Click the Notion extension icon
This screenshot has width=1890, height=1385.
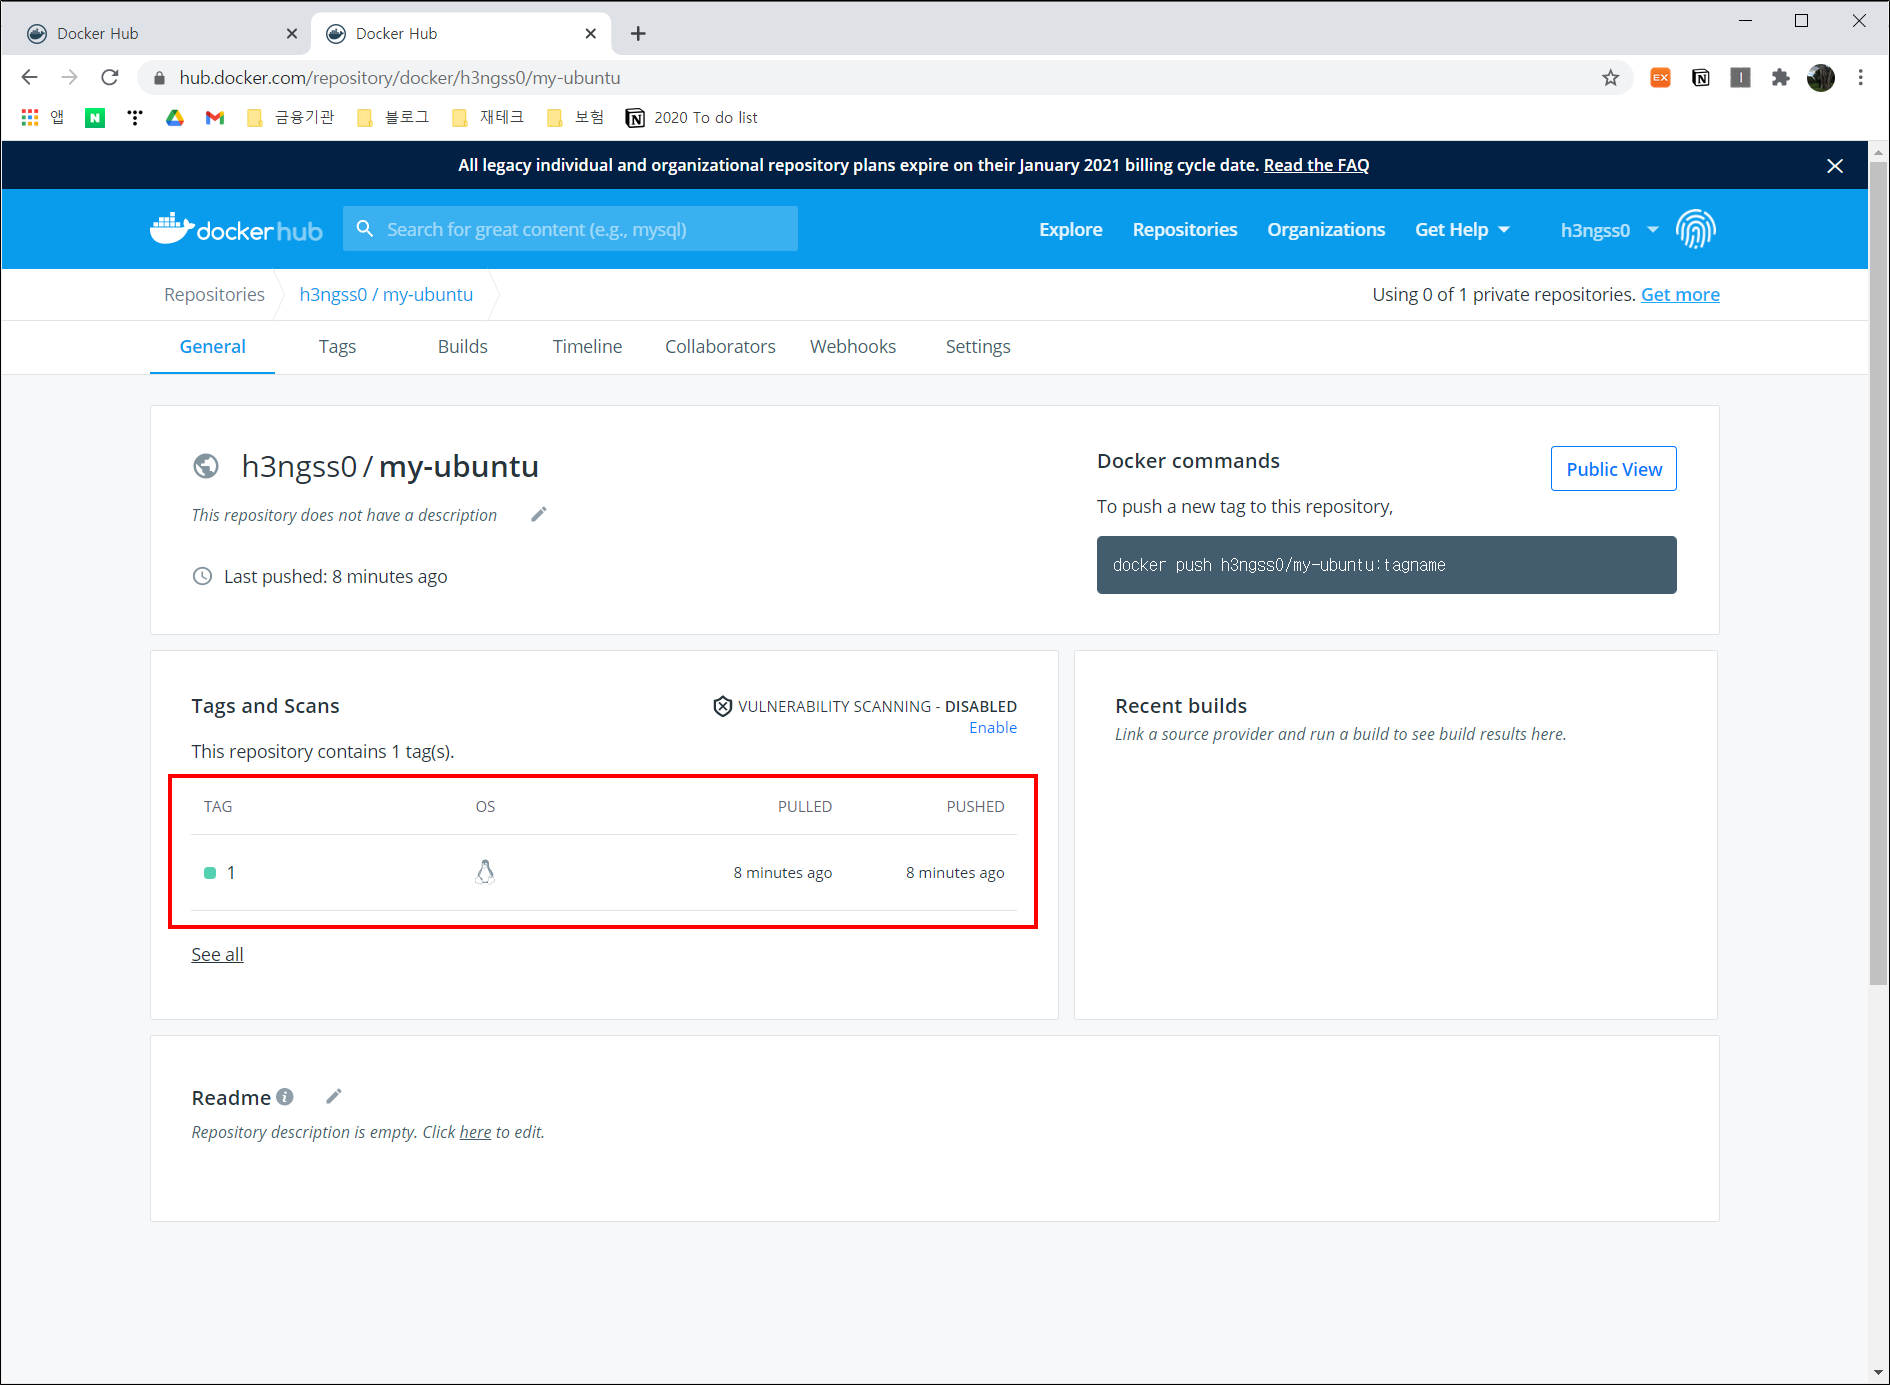1700,78
